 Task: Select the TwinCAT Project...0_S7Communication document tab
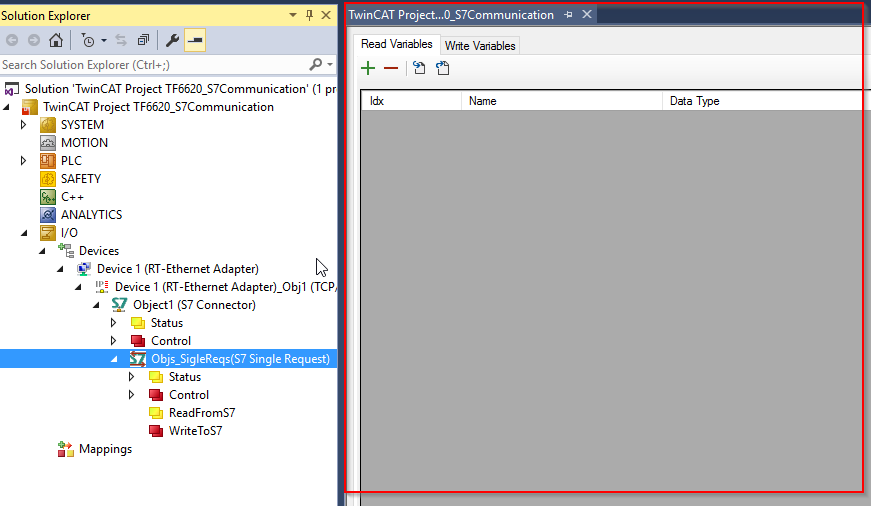[x=451, y=15]
